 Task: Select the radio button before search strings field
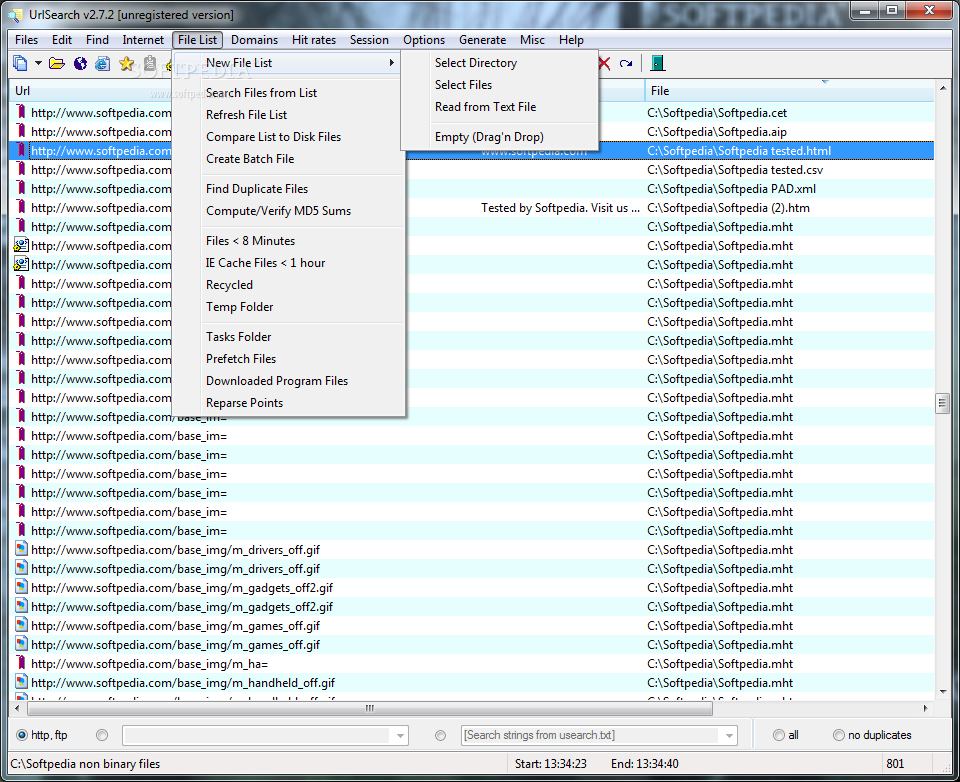[x=440, y=735]
